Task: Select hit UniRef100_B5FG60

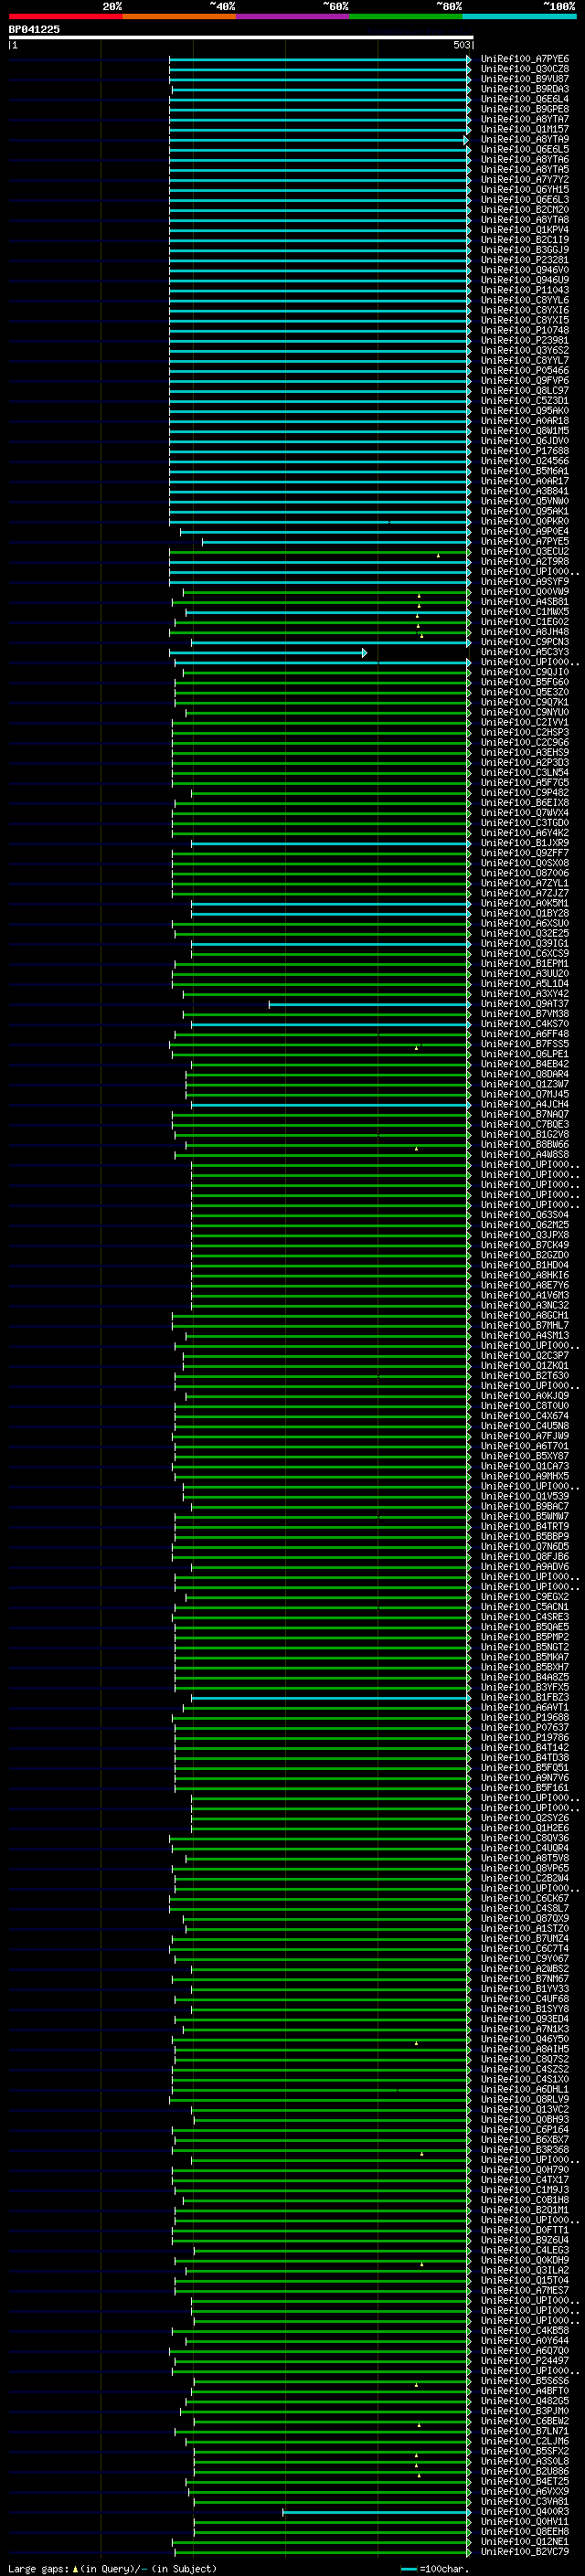Action: pos(525,682)
